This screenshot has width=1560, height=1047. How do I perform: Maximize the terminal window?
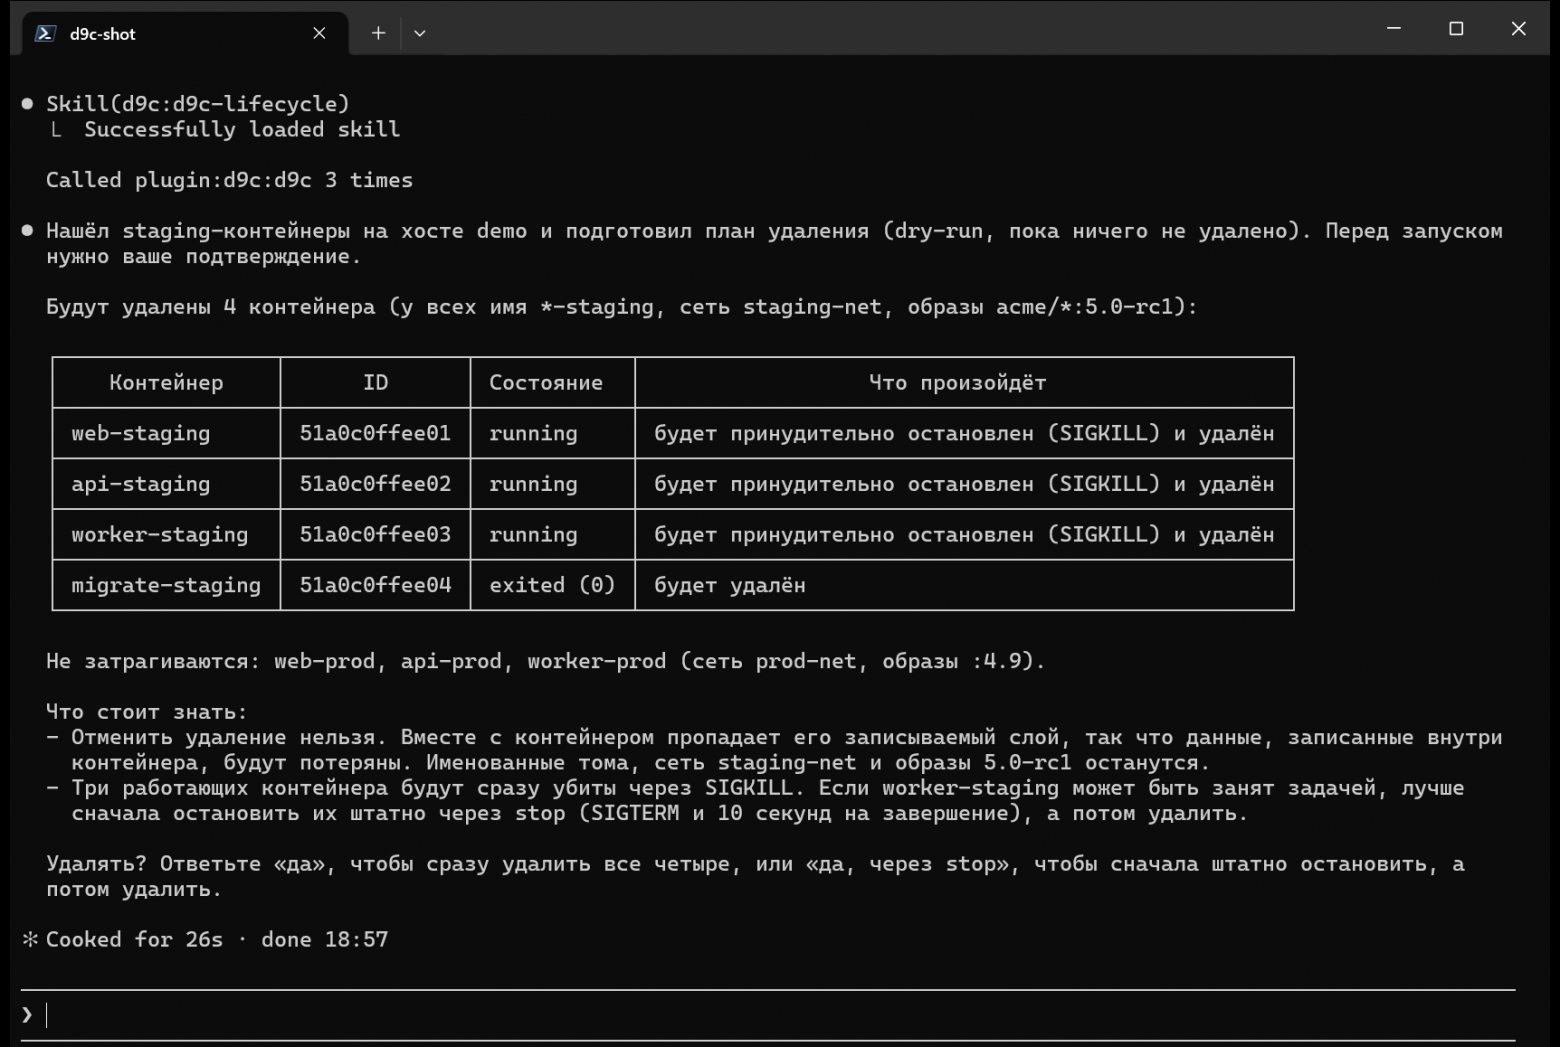(1456, 29)
